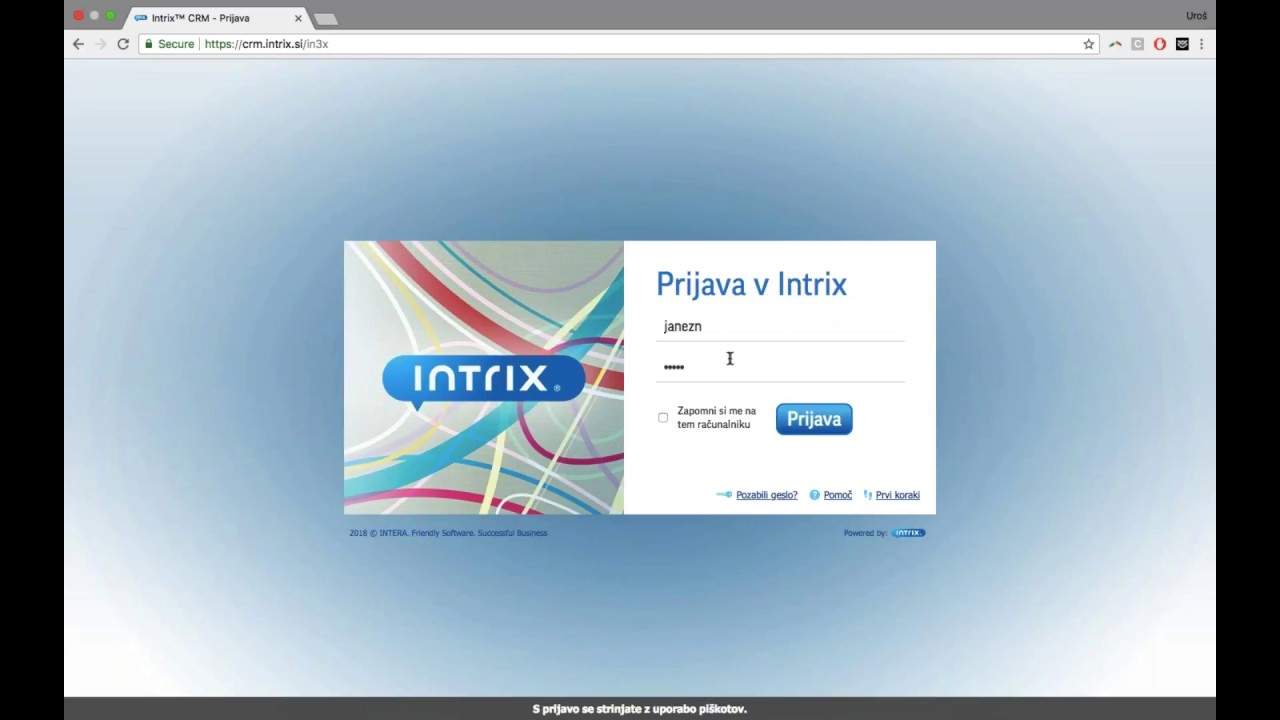Click the Intrix logo on the login panel
Viewport: 1280px width, 720px height.
(483, 380)
